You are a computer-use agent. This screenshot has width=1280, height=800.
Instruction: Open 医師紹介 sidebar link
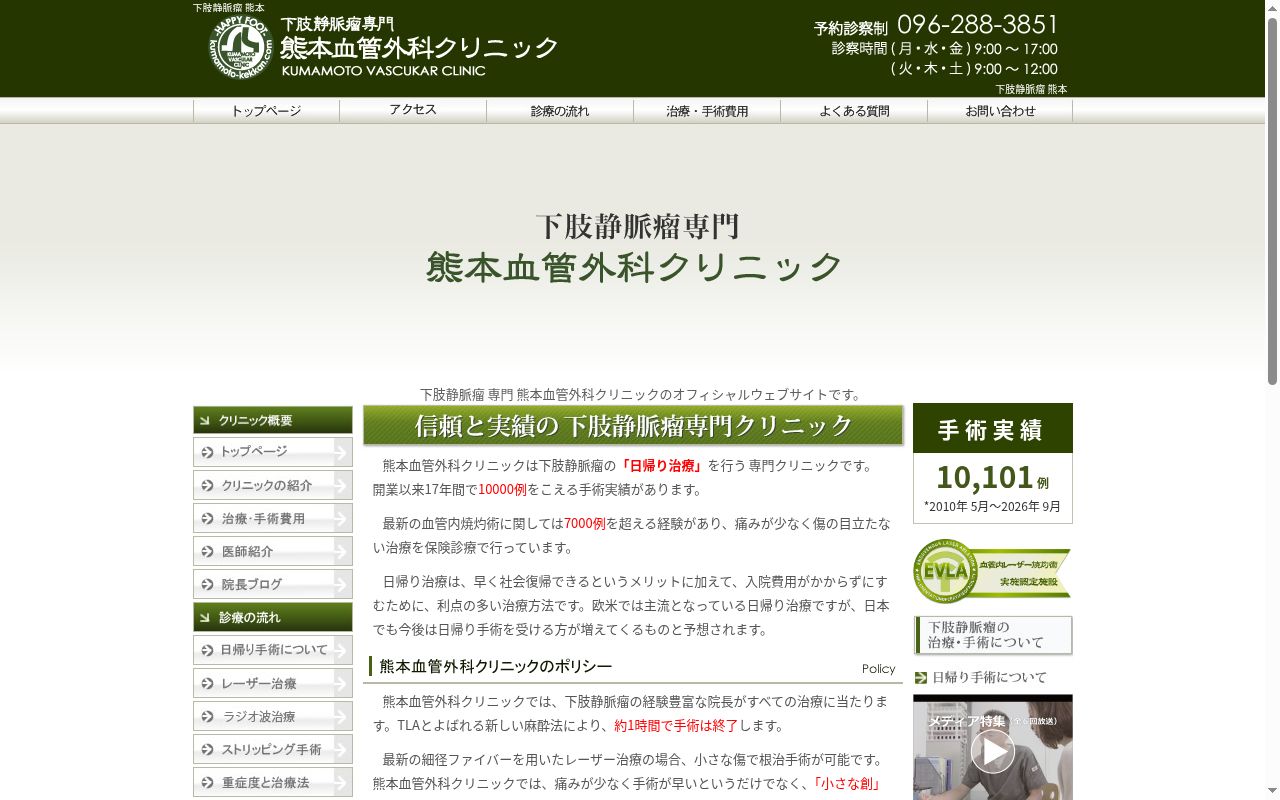(x=273, y=551)
